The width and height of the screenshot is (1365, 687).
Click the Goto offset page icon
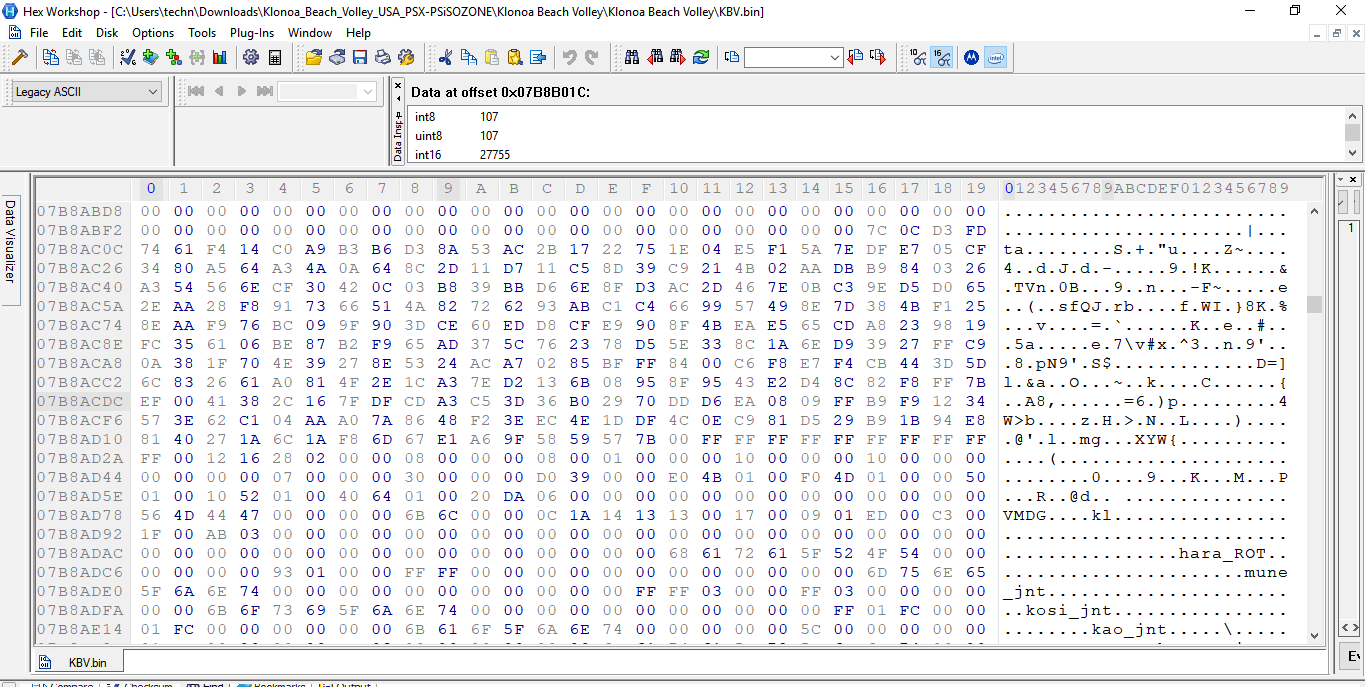732,57
